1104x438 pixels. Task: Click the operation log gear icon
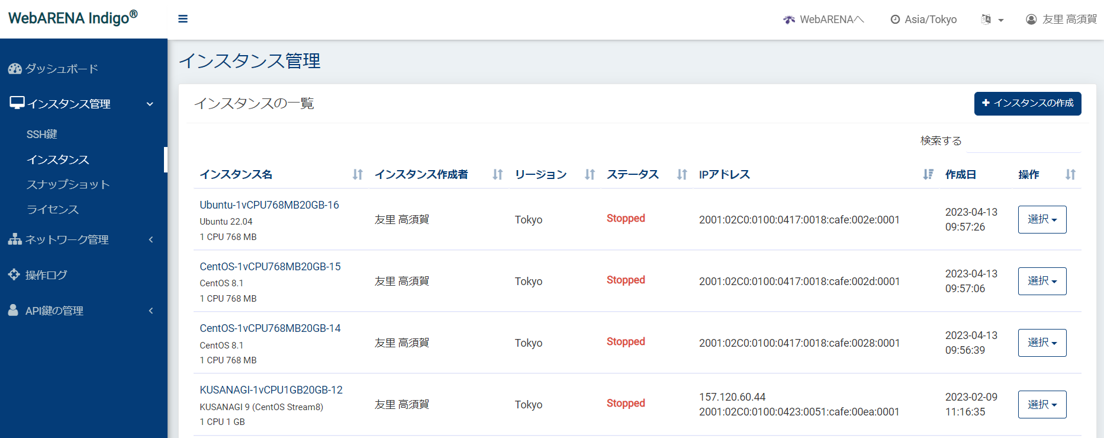(14, 275)
